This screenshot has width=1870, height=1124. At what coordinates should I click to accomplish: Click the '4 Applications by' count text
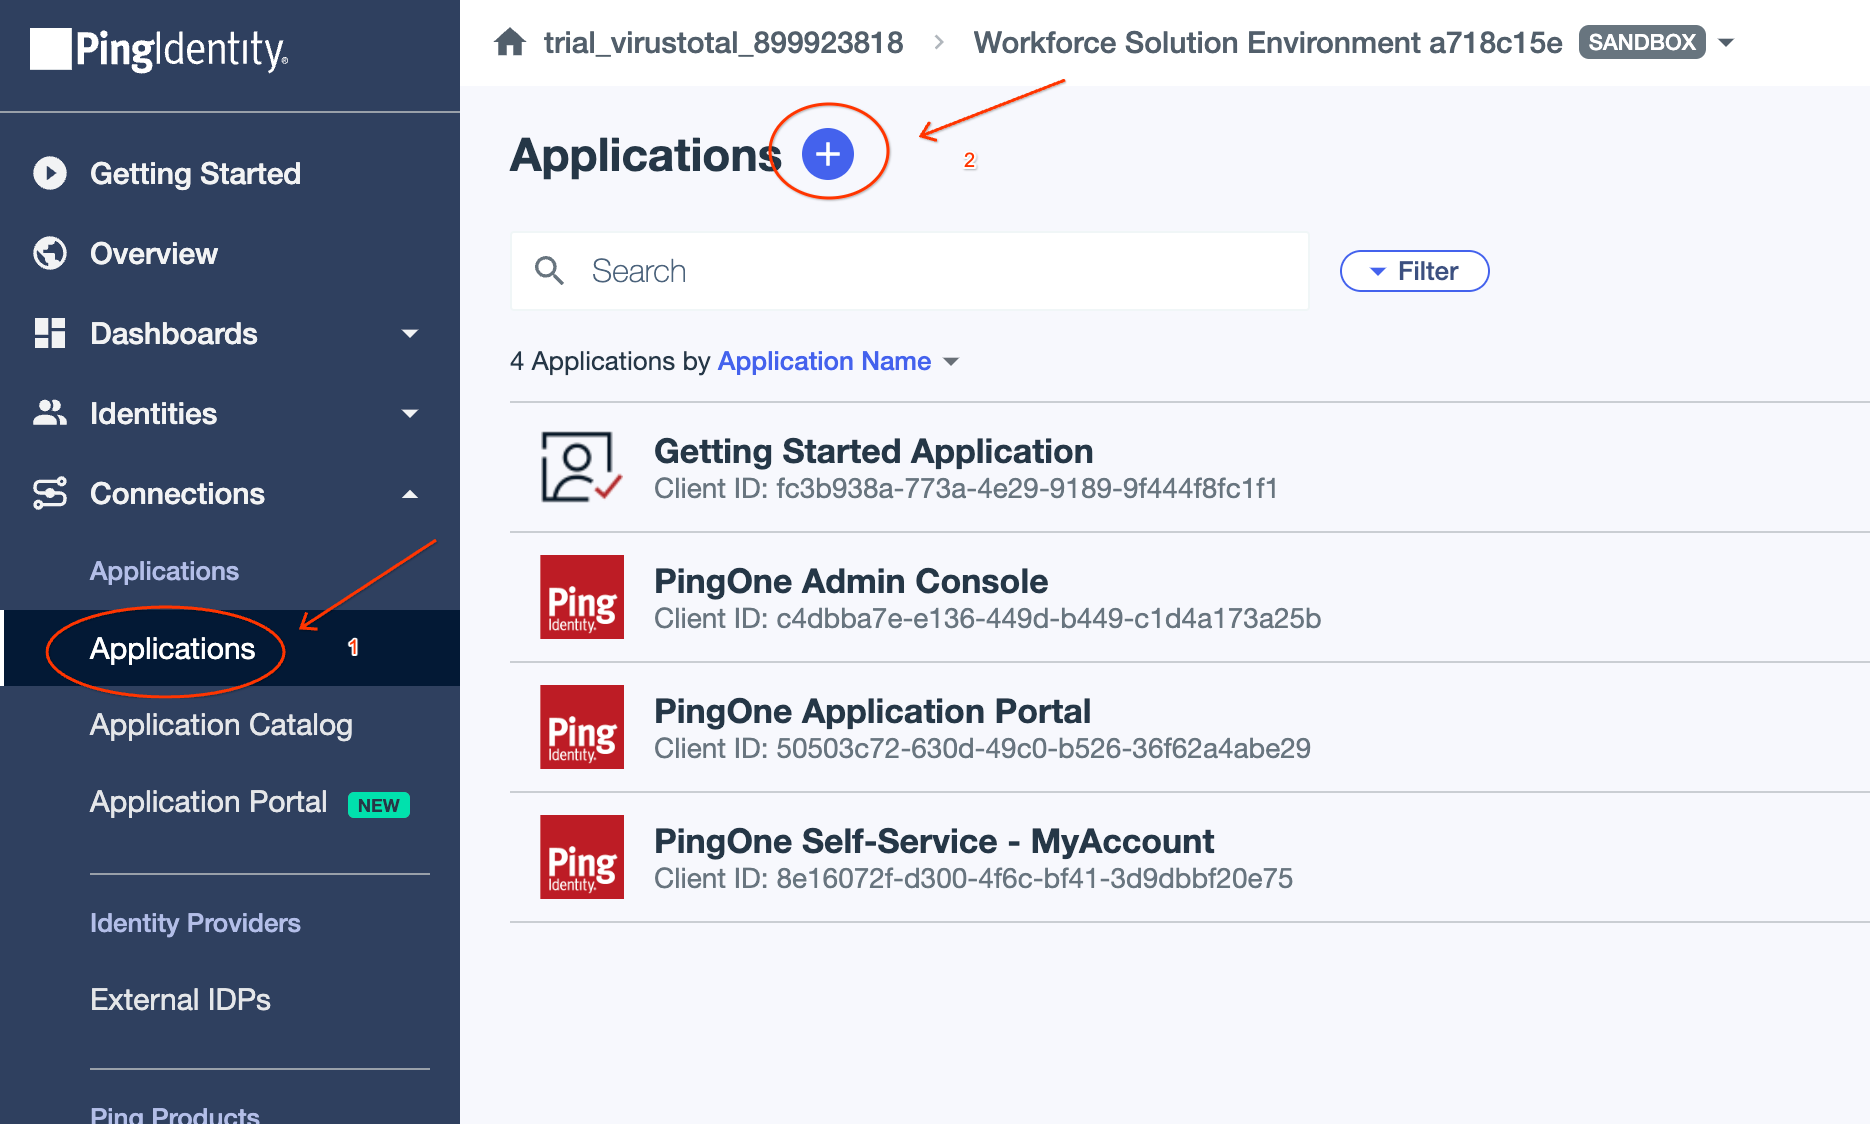(x=610, y=361)
